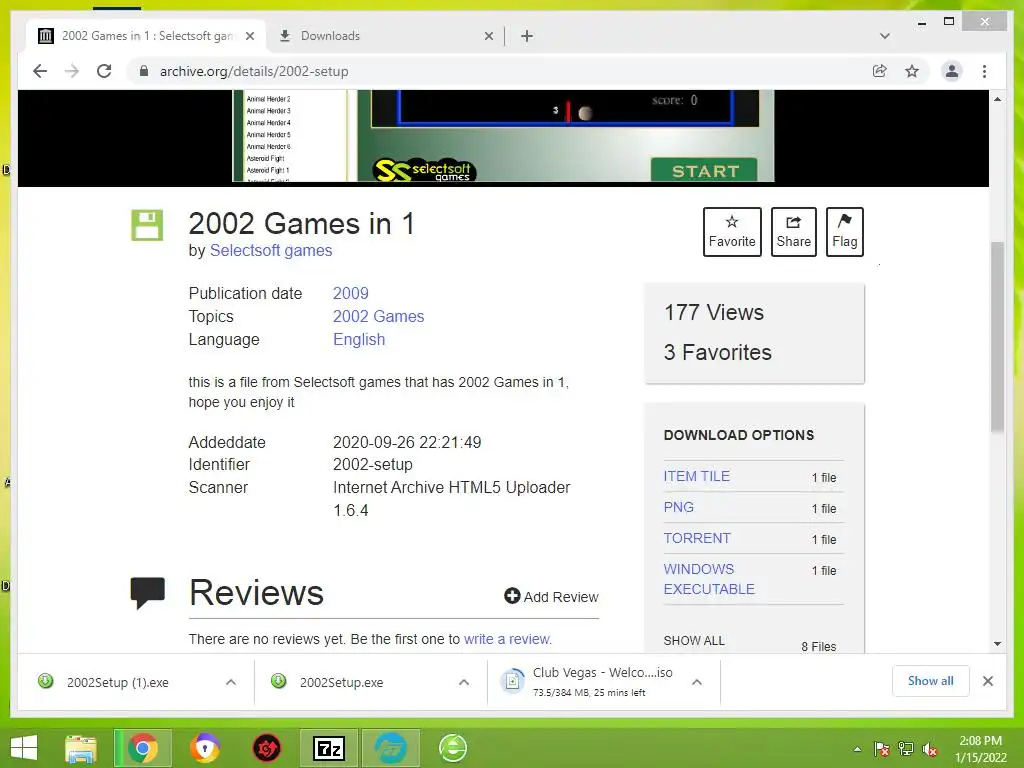Click the network tray icon
This screenshot has width=1024, height=768.
[x=906, y=749]
